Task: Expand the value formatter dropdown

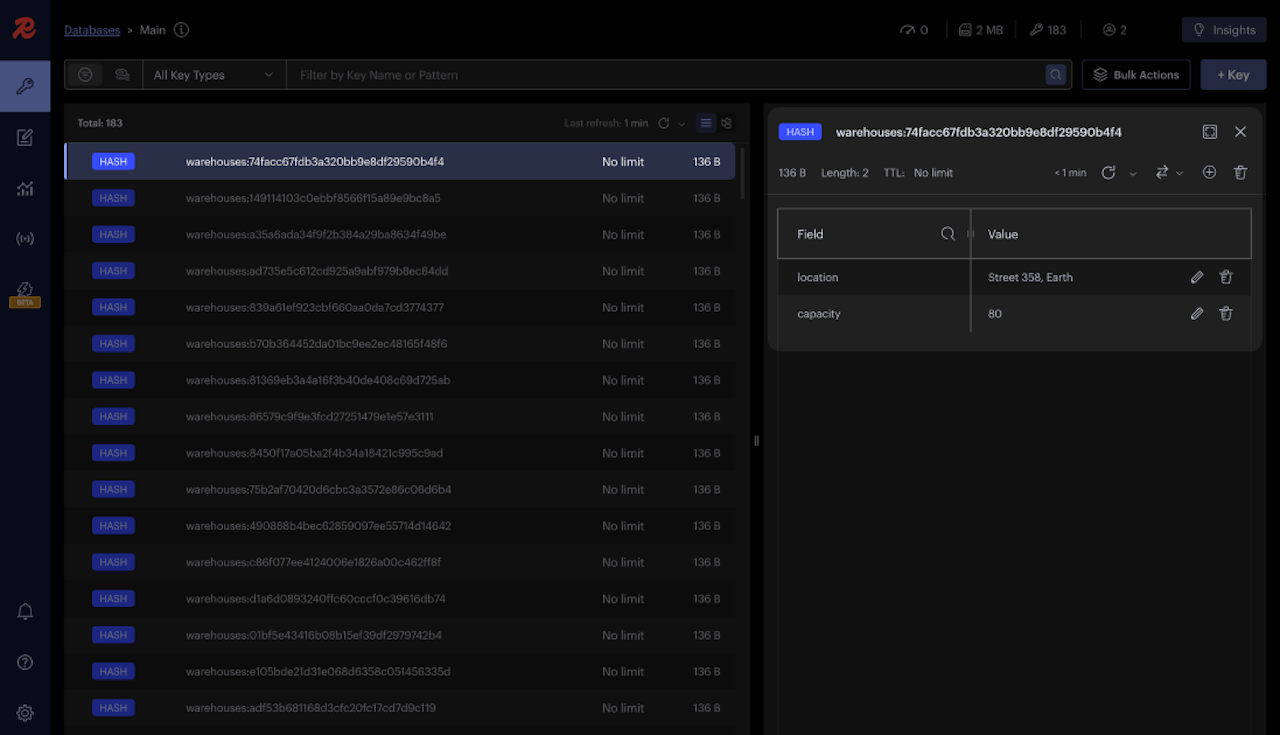Action: click(1168, 173)
